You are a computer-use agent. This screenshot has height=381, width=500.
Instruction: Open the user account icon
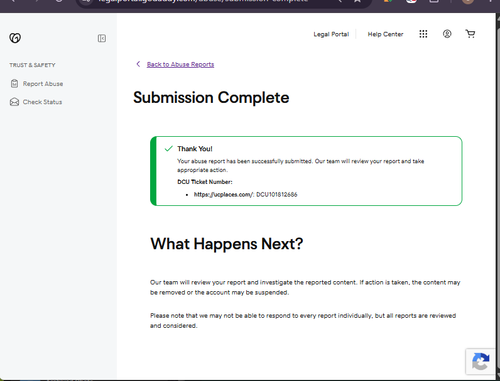(x=447, y=34)
